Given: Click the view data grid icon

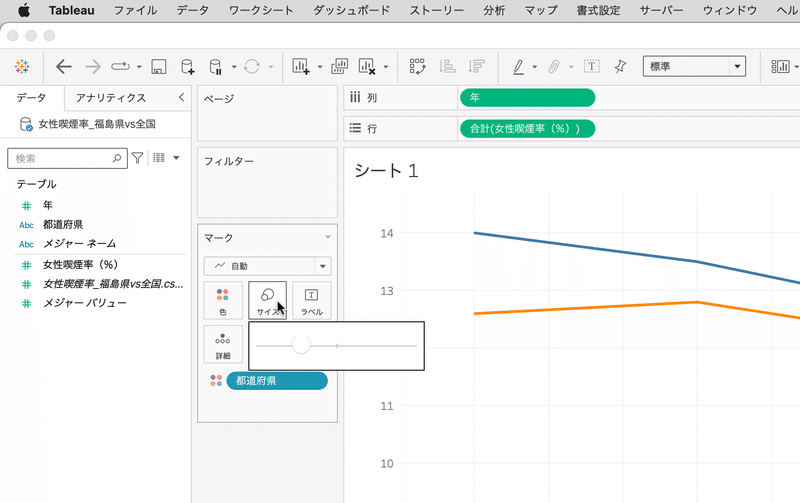Looking at the screenshot, I should [159, 158].
